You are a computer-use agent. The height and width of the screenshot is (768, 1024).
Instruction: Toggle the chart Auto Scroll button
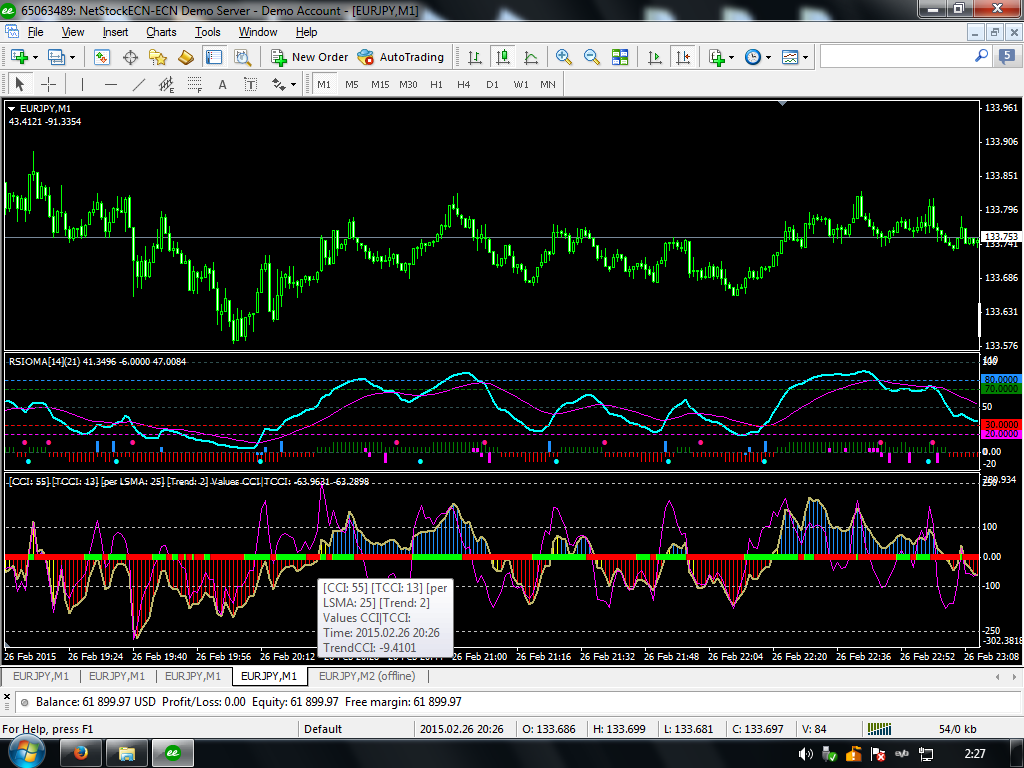655,57
